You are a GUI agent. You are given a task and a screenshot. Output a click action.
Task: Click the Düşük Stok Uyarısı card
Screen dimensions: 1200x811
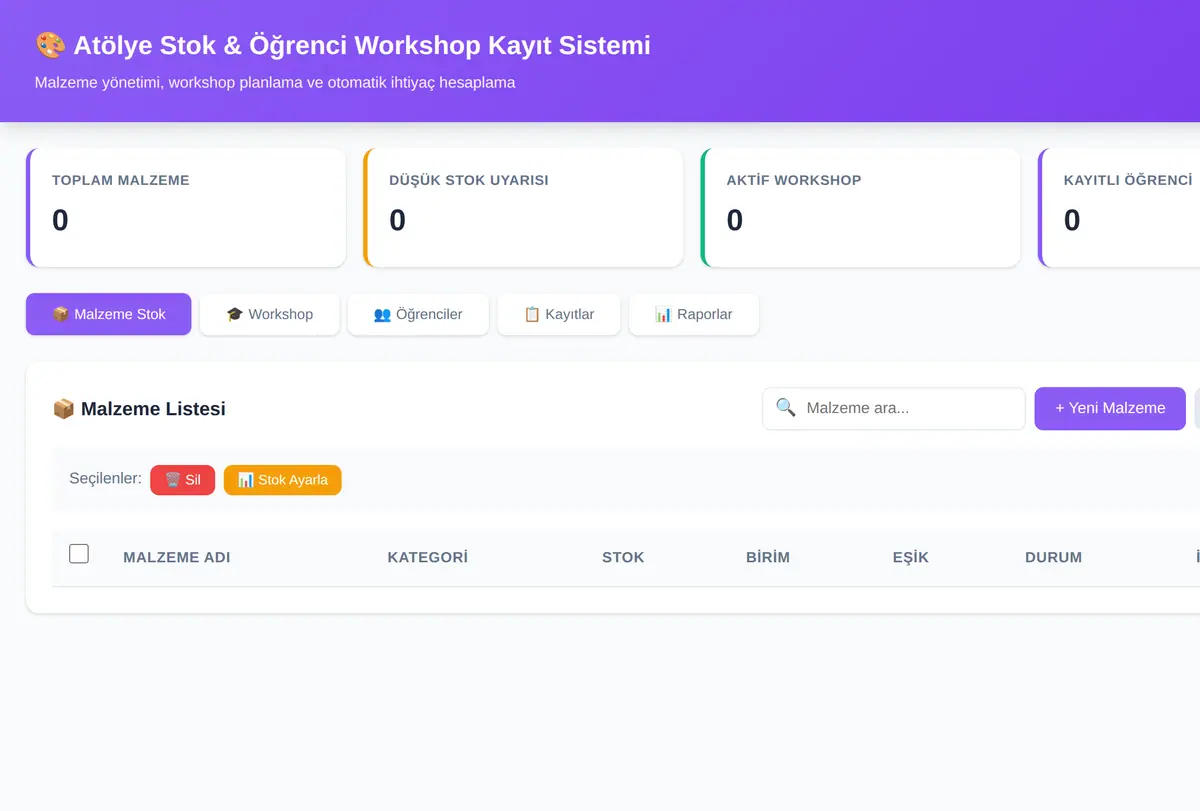click(523, 208)
